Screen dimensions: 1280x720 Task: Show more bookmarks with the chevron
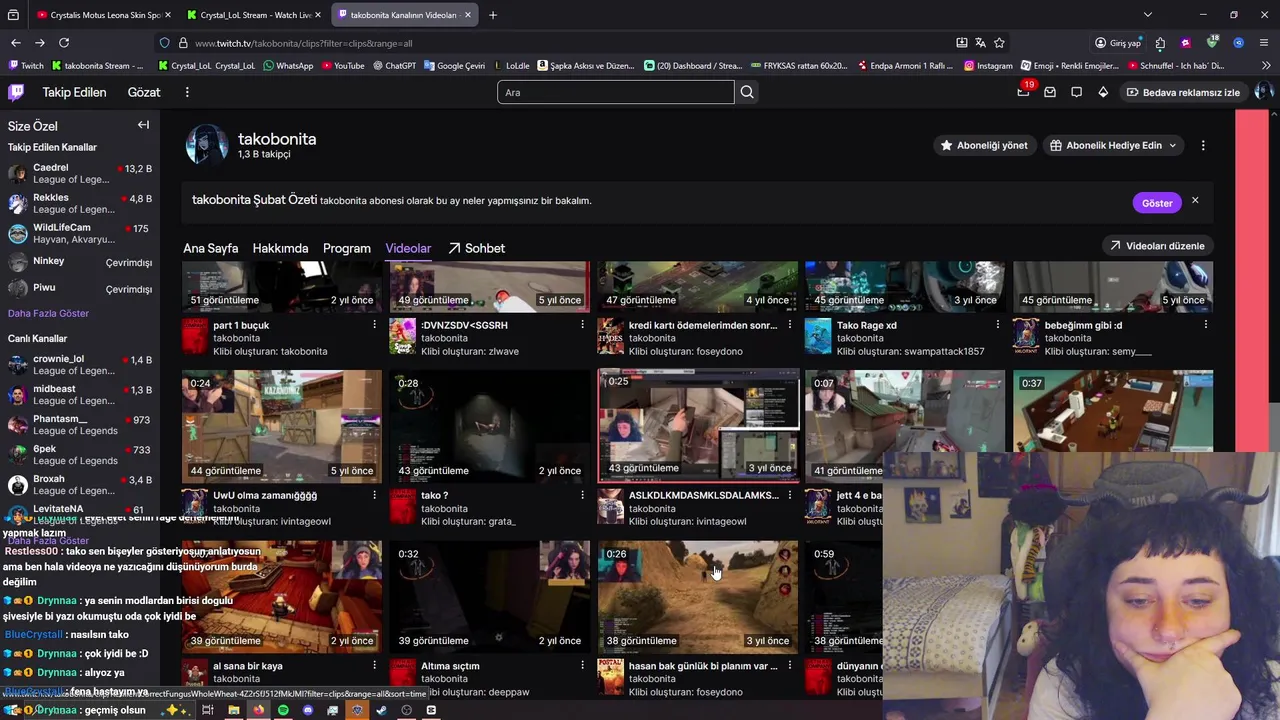[1266, 66]
